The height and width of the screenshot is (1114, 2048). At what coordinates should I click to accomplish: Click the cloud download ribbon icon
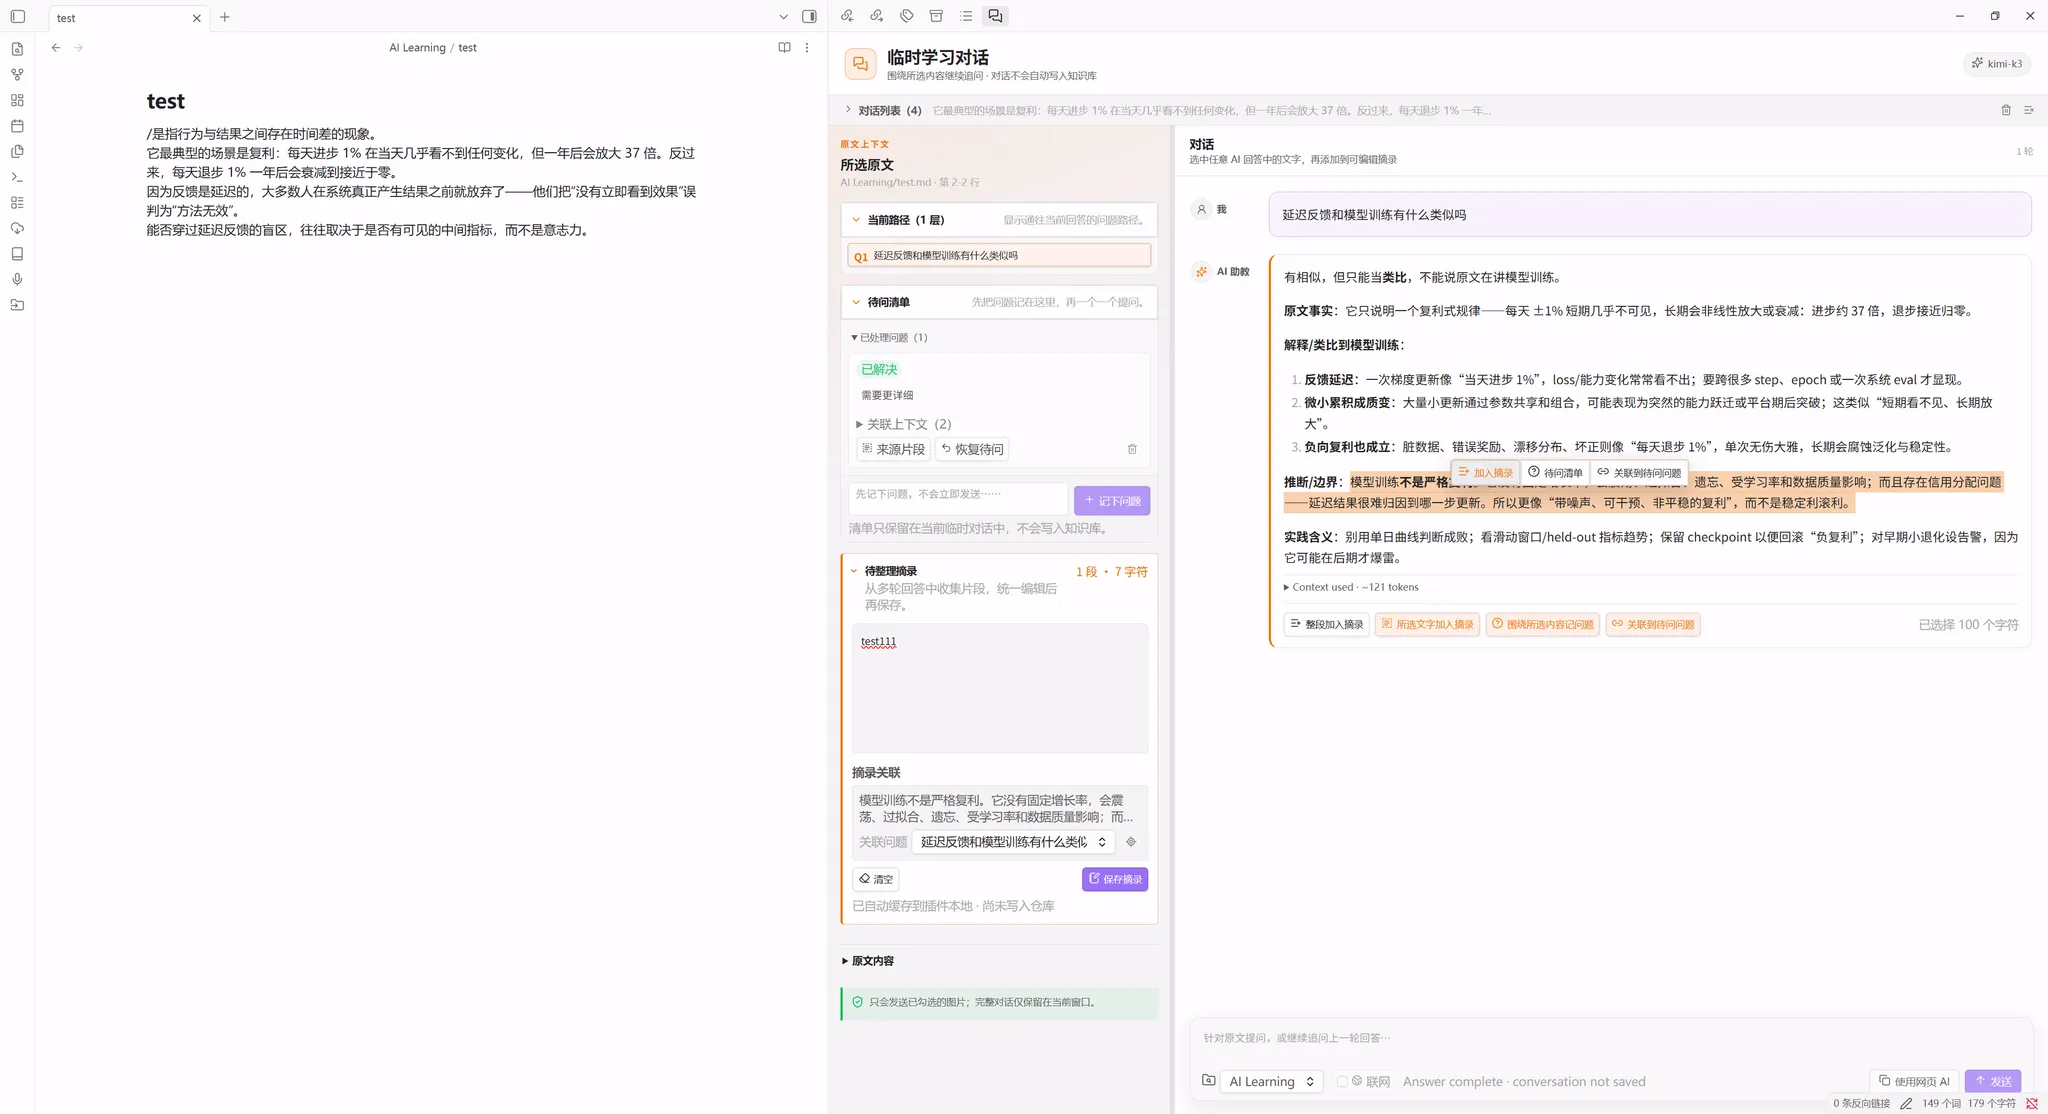(17, 228)
